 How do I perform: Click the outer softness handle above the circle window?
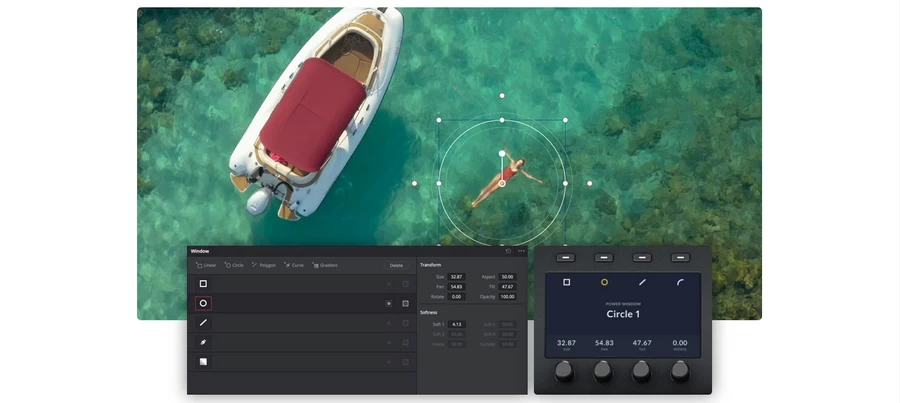(502, 96)
